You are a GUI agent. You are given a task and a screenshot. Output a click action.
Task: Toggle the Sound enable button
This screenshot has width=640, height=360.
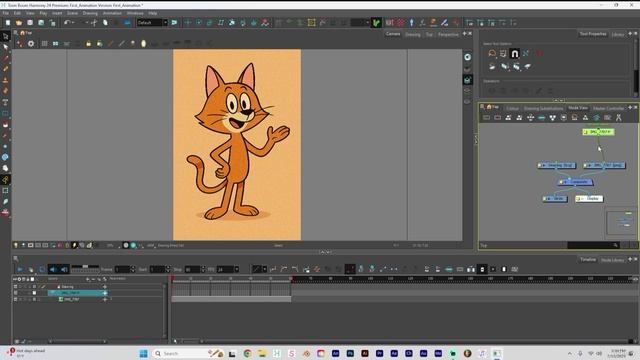point(53,269)
